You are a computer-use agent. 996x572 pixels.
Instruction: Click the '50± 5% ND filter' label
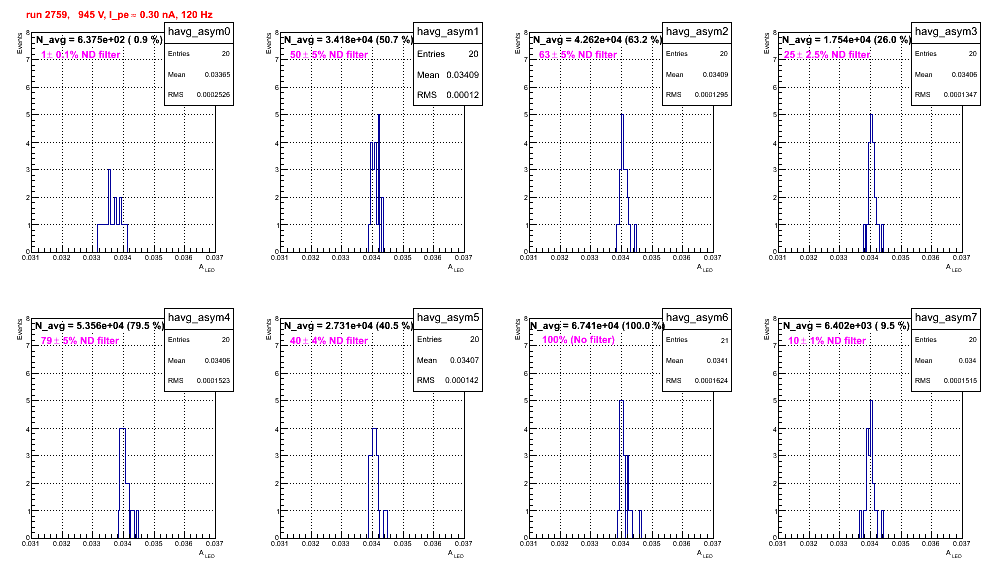click(329, 55)
